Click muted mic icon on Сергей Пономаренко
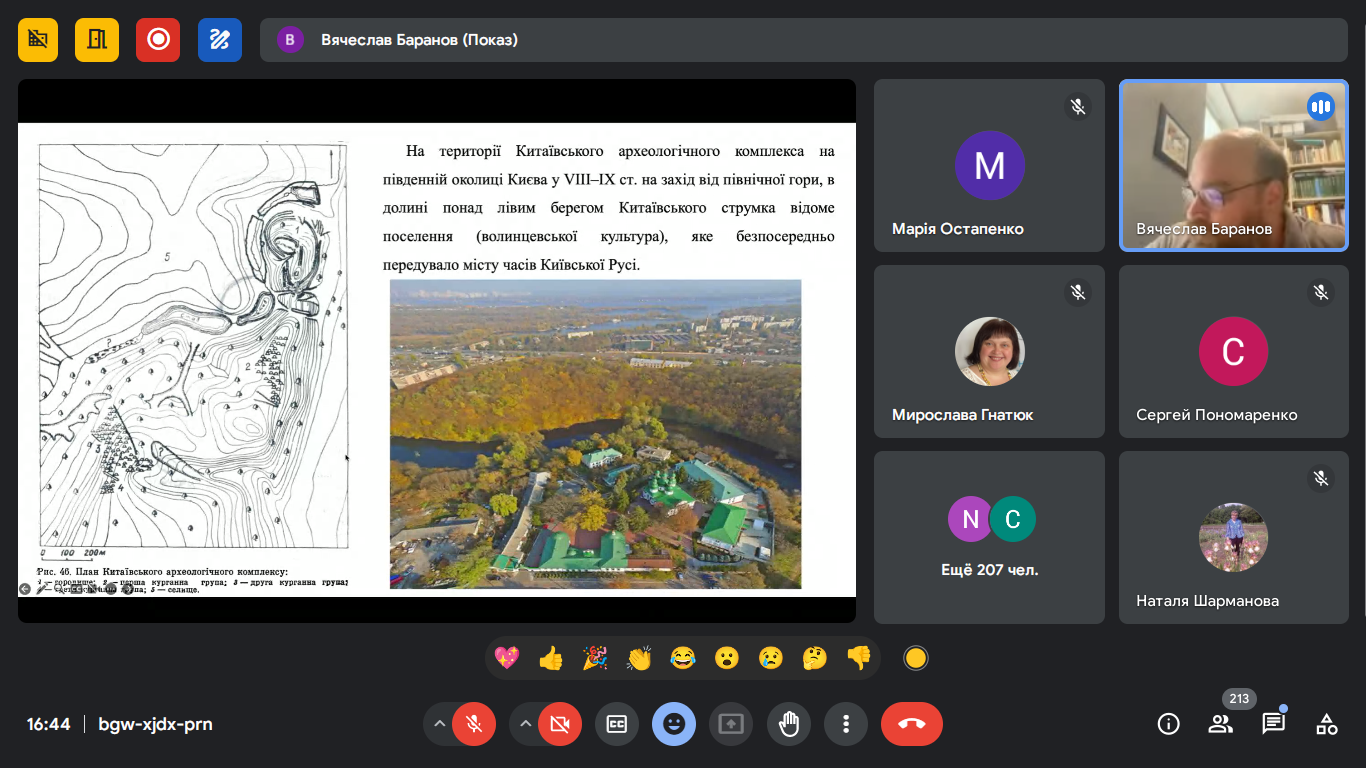Viewport: 1366px width, 768px height. pos(1321,292)
